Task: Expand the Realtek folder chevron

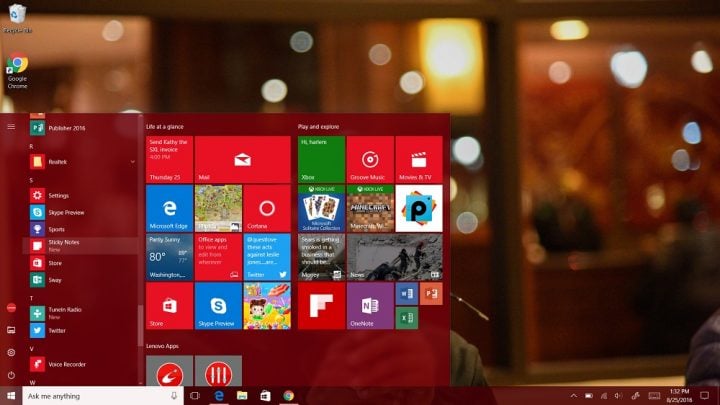Action: (132, 162)
